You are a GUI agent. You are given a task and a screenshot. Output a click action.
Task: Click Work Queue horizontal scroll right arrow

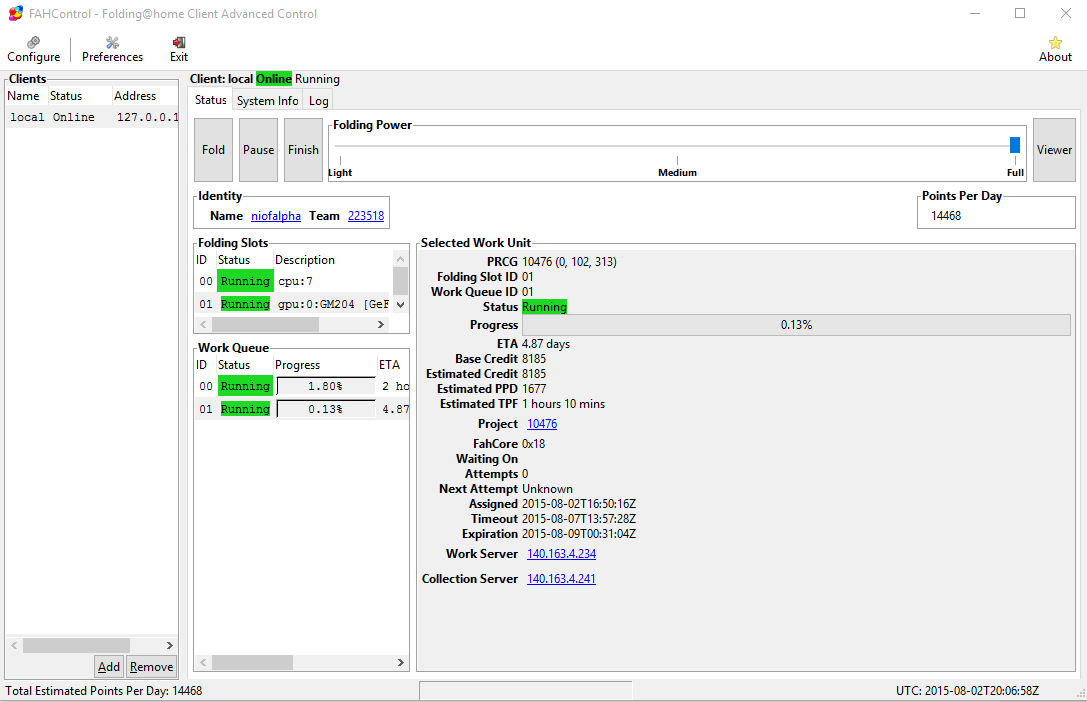click(x=400, y=662)
